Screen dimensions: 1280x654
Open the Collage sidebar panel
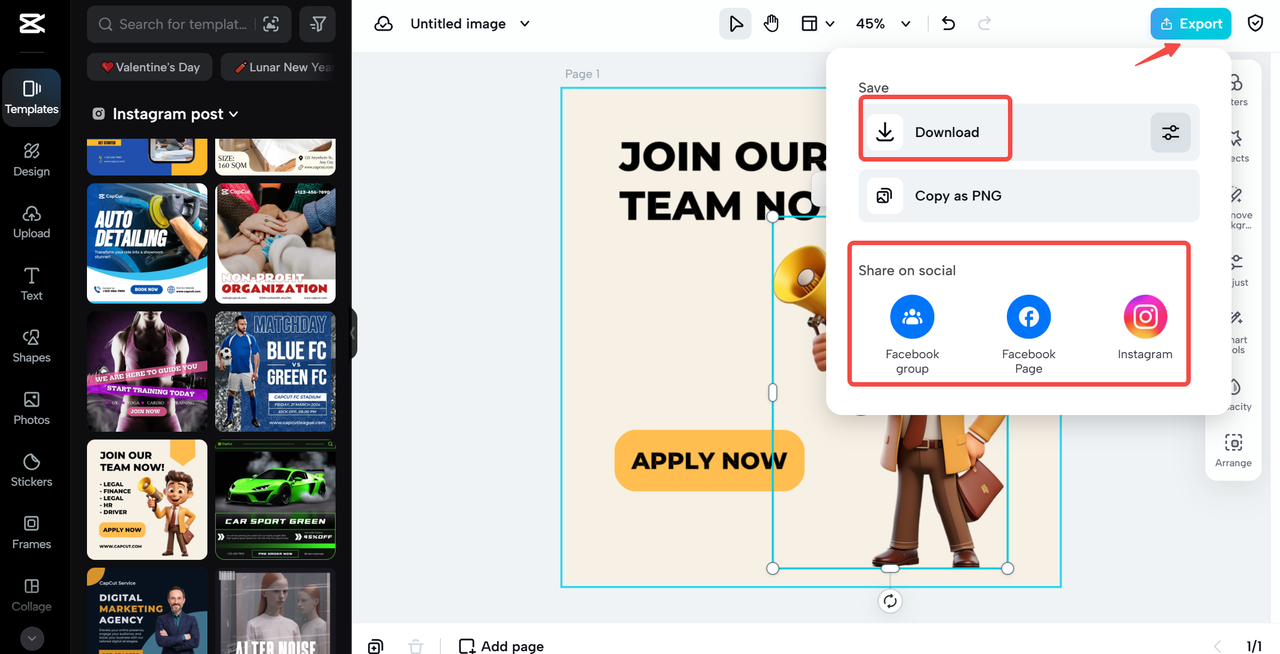(31, 594)
